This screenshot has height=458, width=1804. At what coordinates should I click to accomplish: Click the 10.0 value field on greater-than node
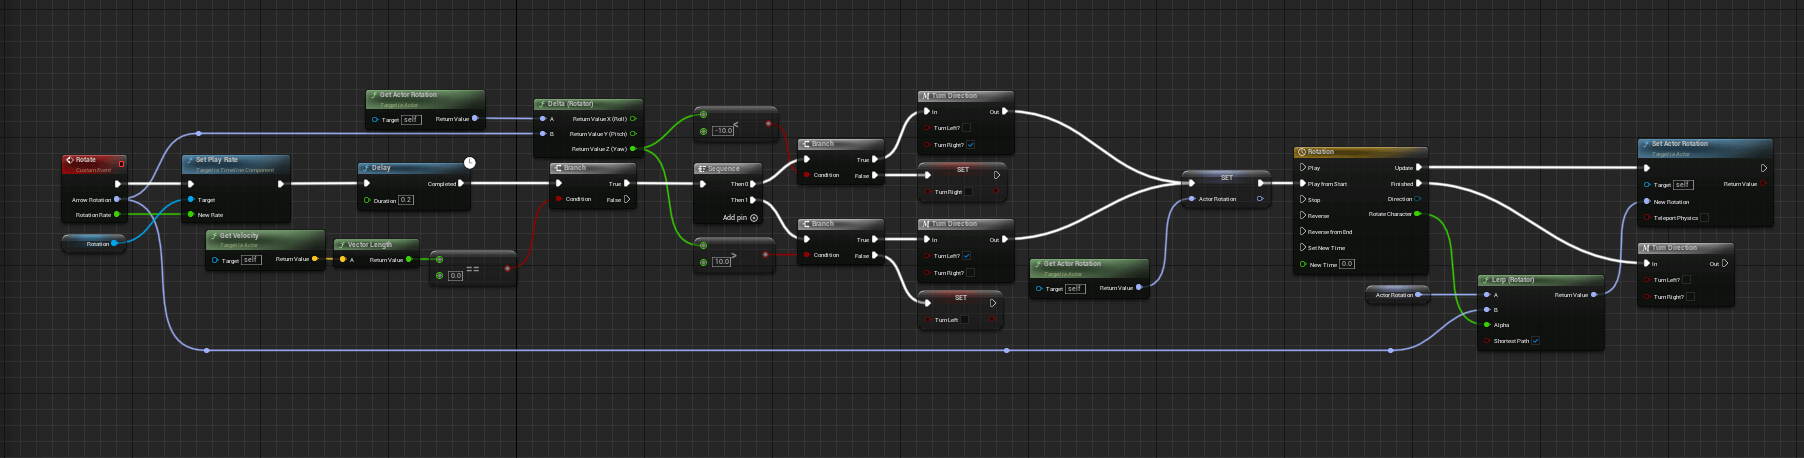point(721,262)
